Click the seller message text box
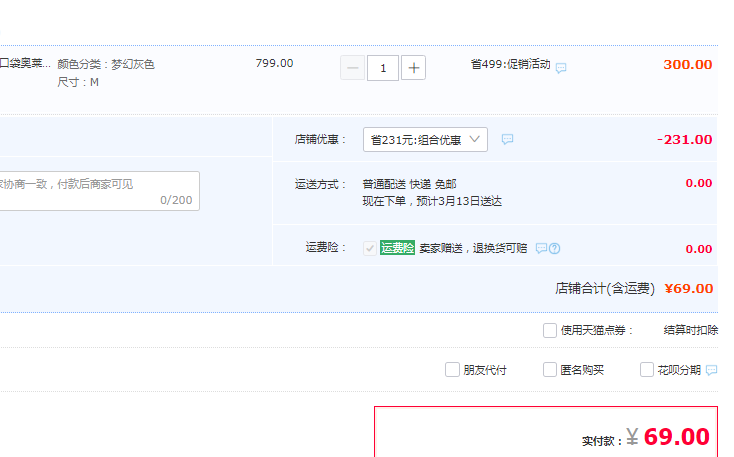 [99, 191]
